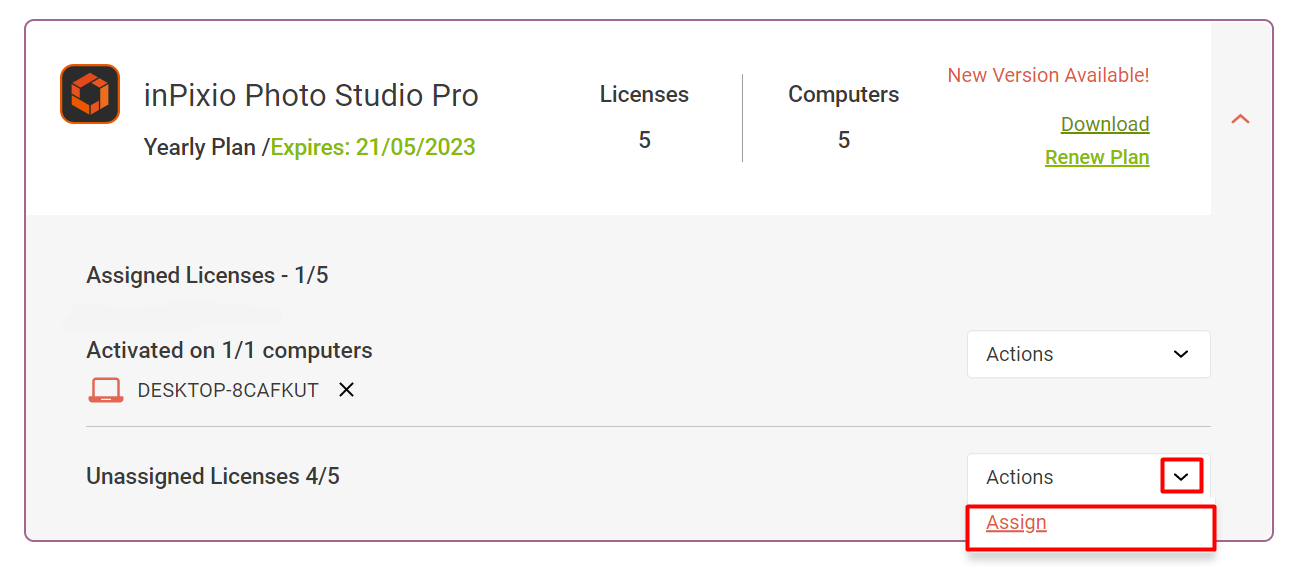The image size is (1295, 574).
Task: Click the arrow on the Unassigned Licenses Actions dropdown
Action: [1181, 477]
